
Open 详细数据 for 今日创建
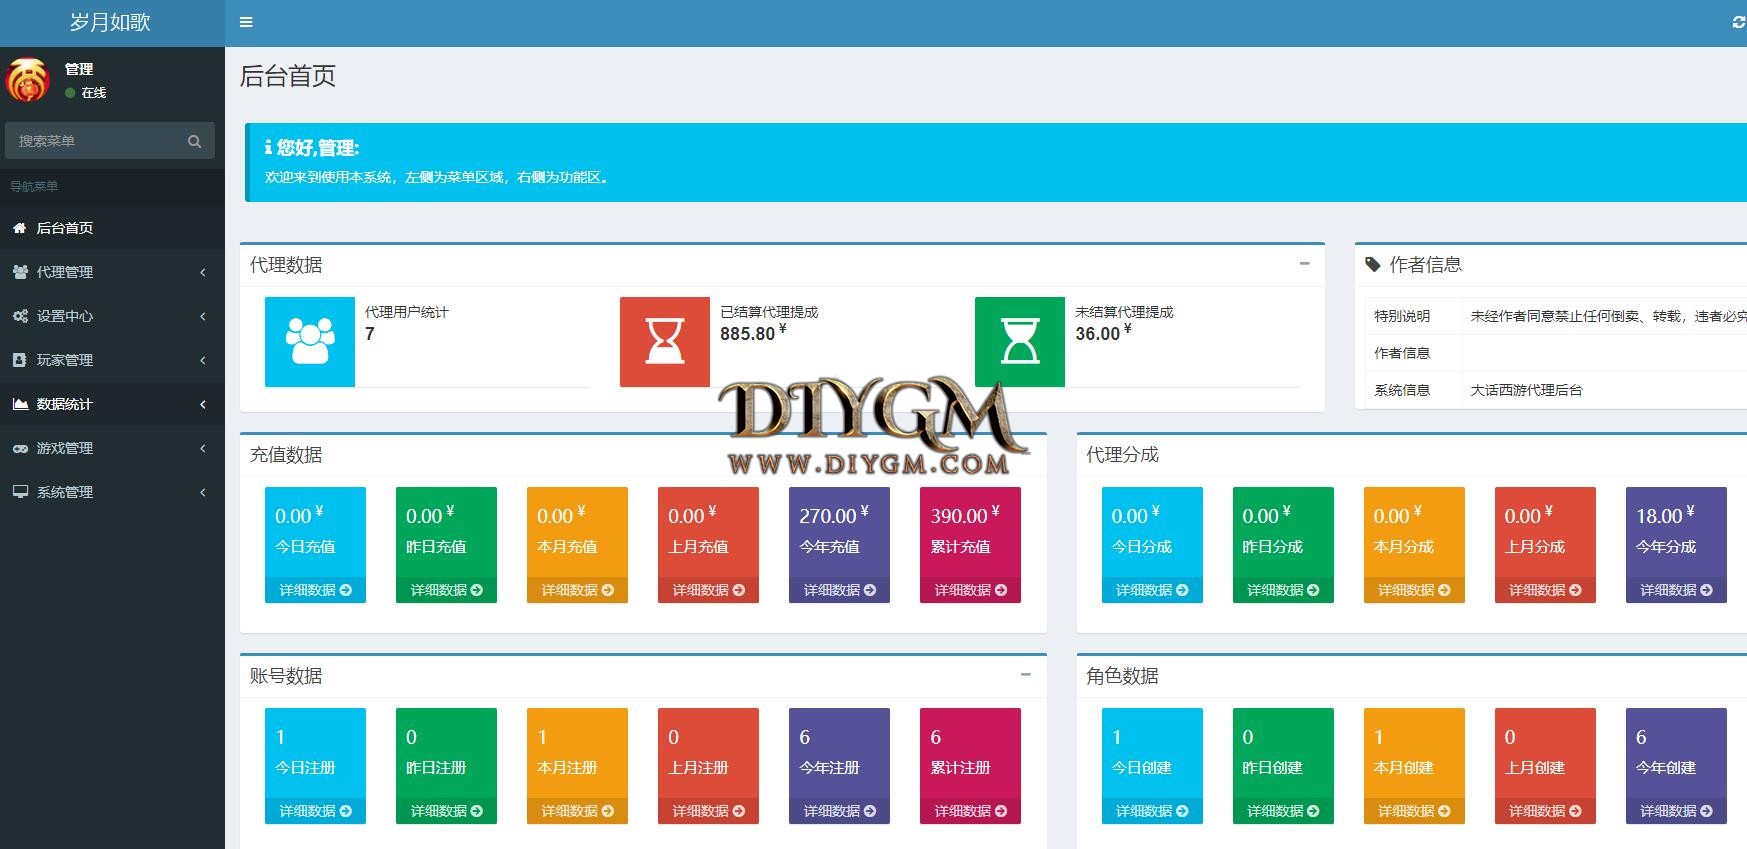1152,811
